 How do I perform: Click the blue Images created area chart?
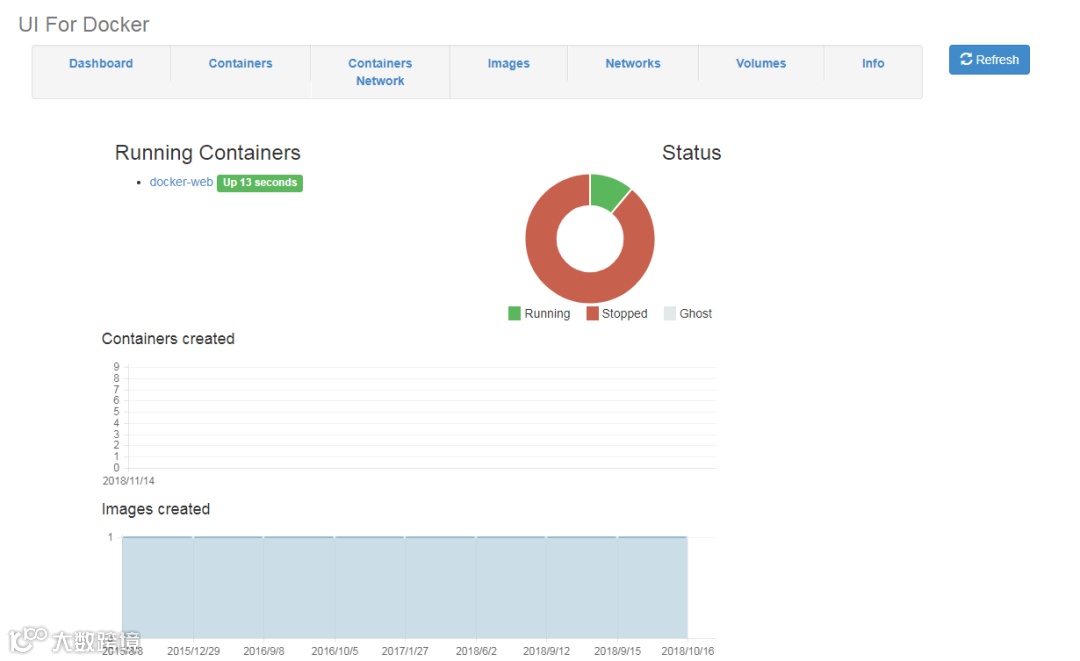[405, 587]
